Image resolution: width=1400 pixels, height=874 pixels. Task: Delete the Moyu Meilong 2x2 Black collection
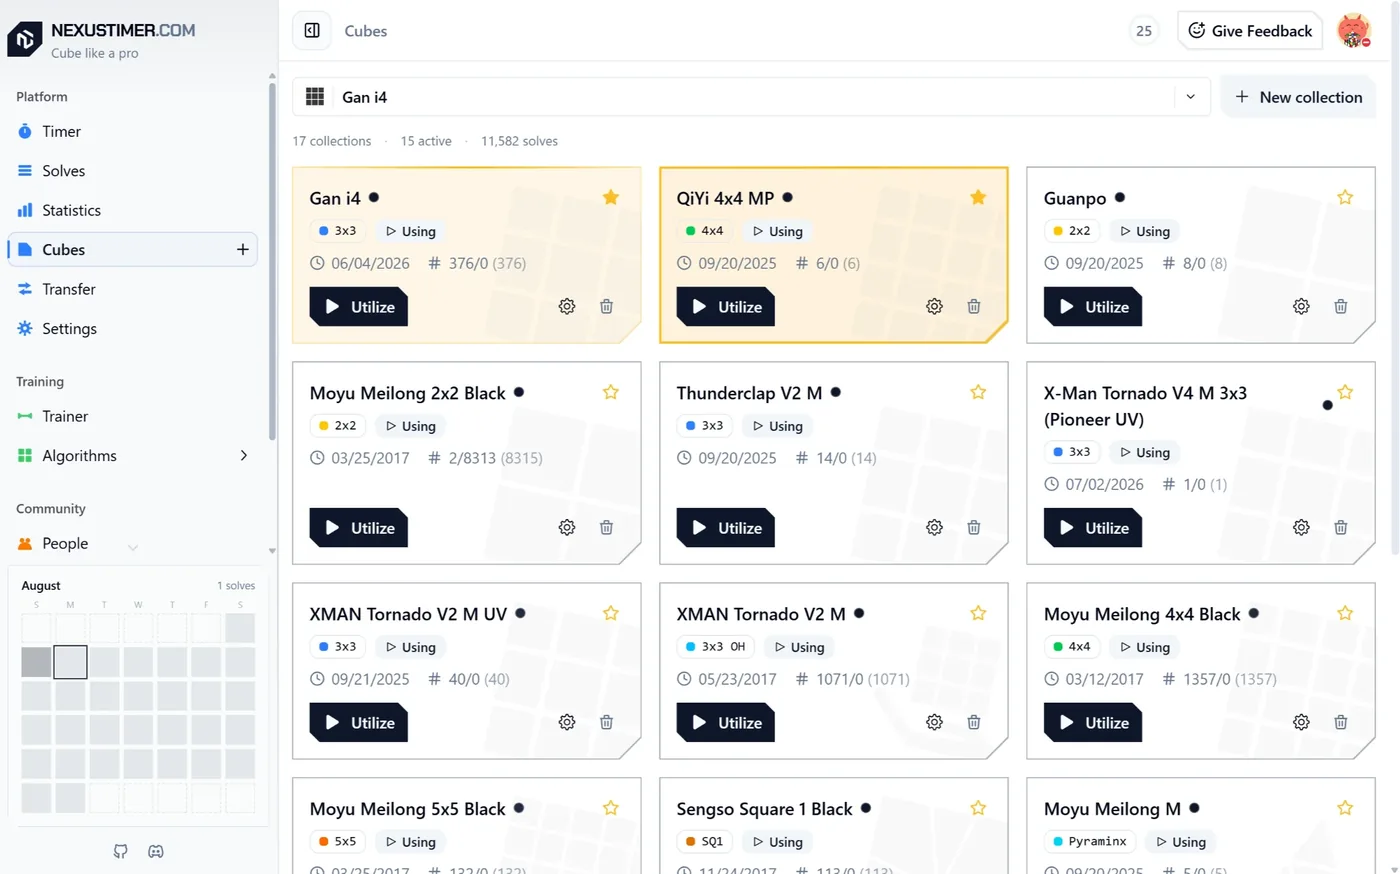click(606, 528)
